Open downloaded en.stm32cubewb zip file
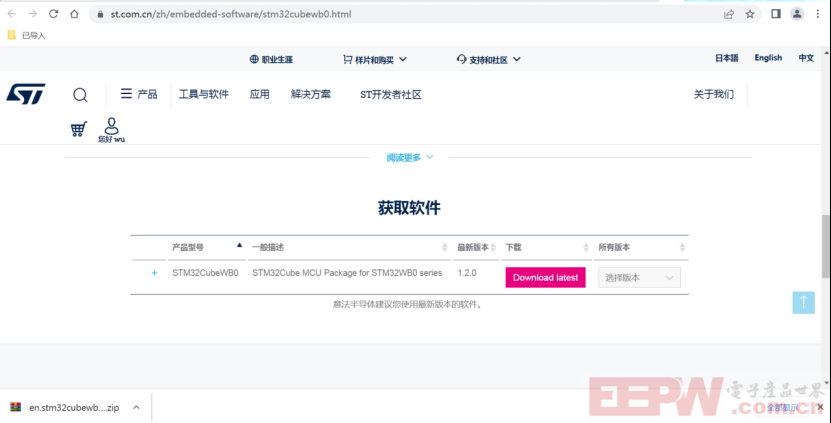 pyautogui.click(x=65, y=408)
